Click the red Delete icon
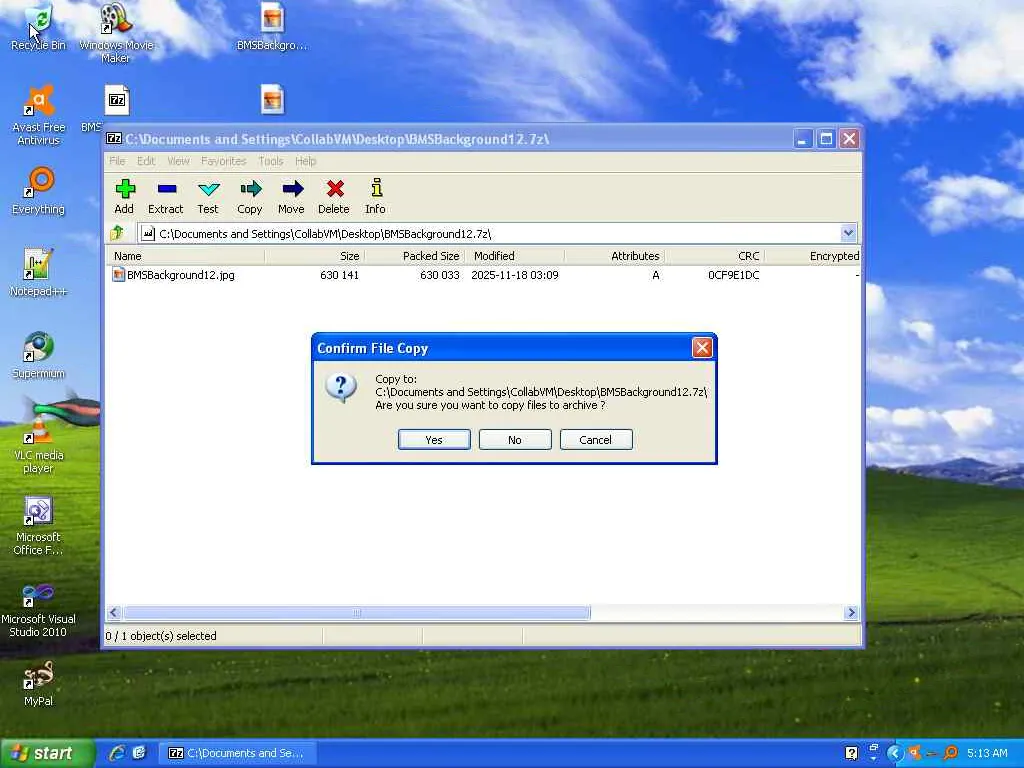The image size is (1024, 768). (x=334, y=189)
